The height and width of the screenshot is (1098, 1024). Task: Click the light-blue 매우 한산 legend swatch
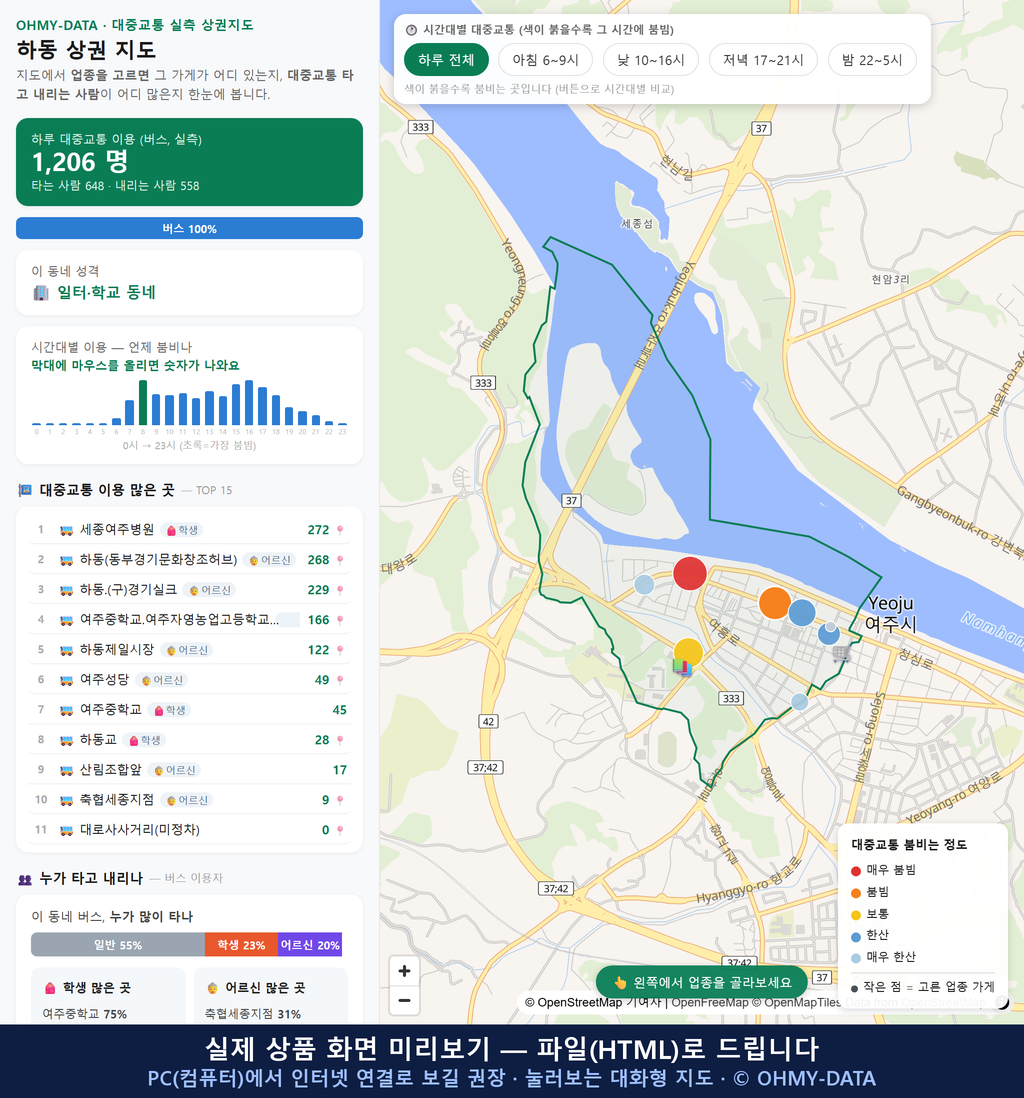coord(855,959)
